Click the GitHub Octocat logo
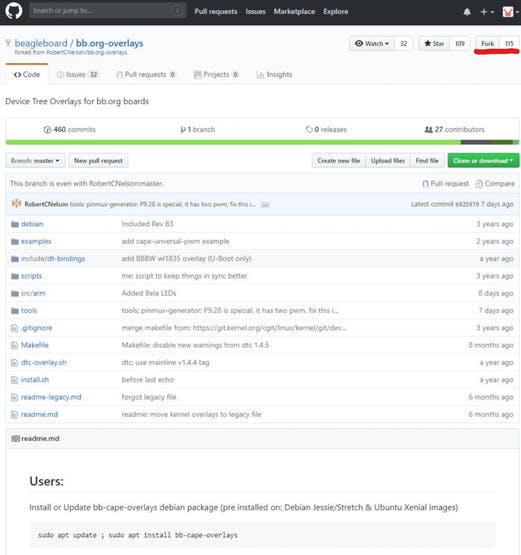The width and height of the screenshot is (521, 555). [14, 11]
